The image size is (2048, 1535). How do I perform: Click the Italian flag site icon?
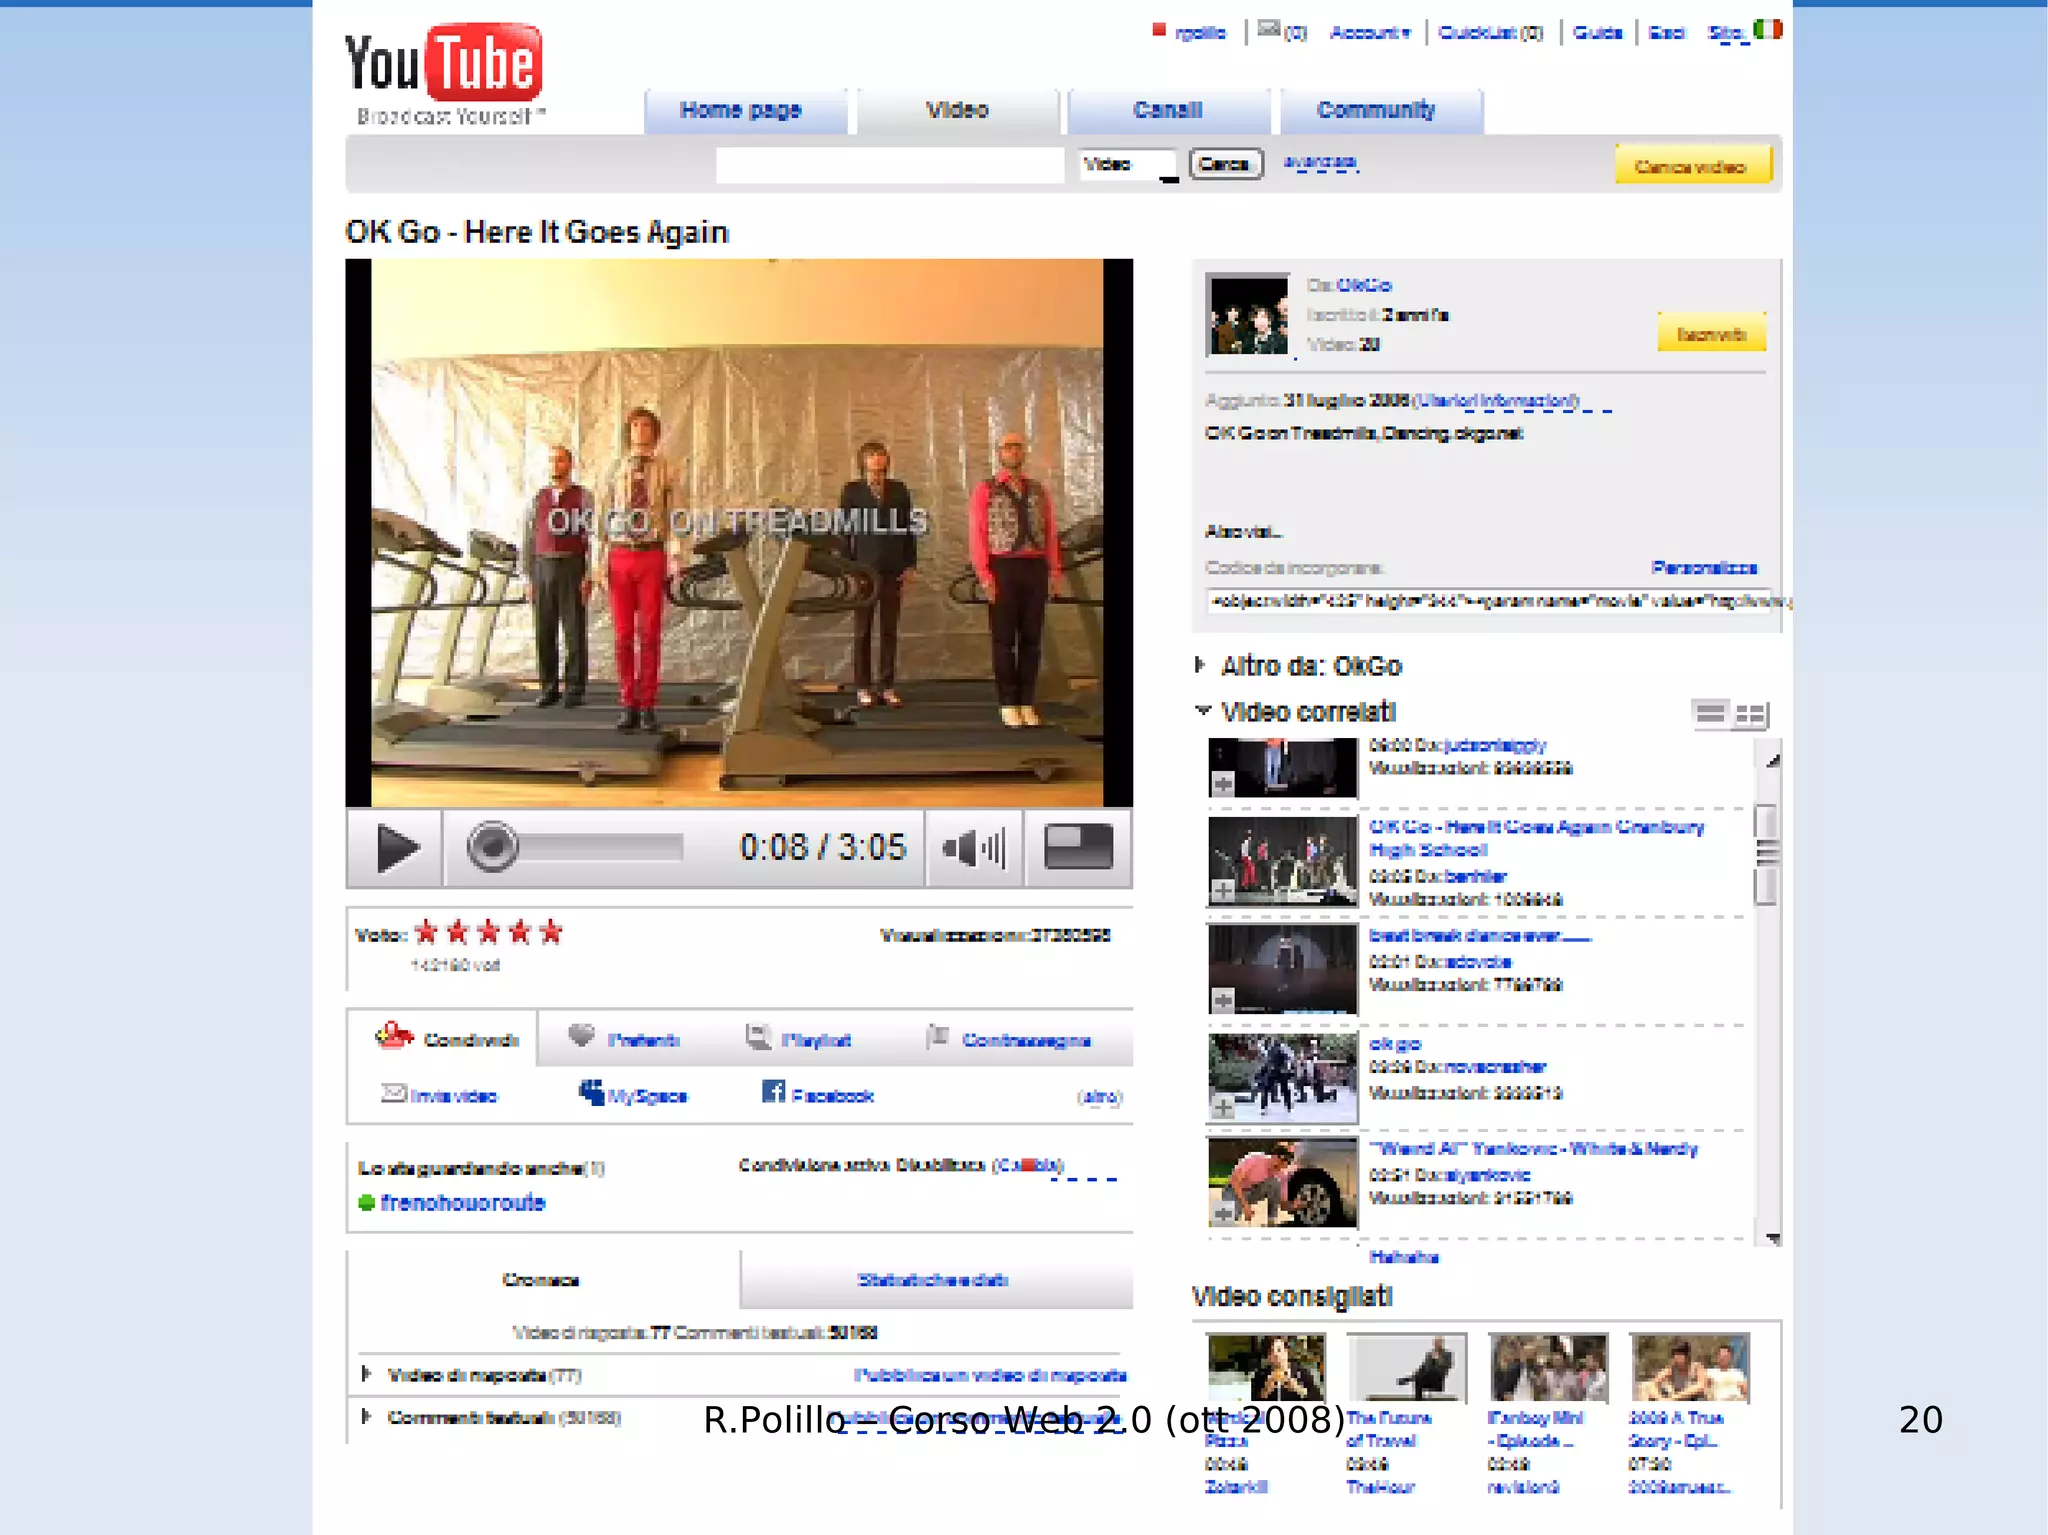1768,30
